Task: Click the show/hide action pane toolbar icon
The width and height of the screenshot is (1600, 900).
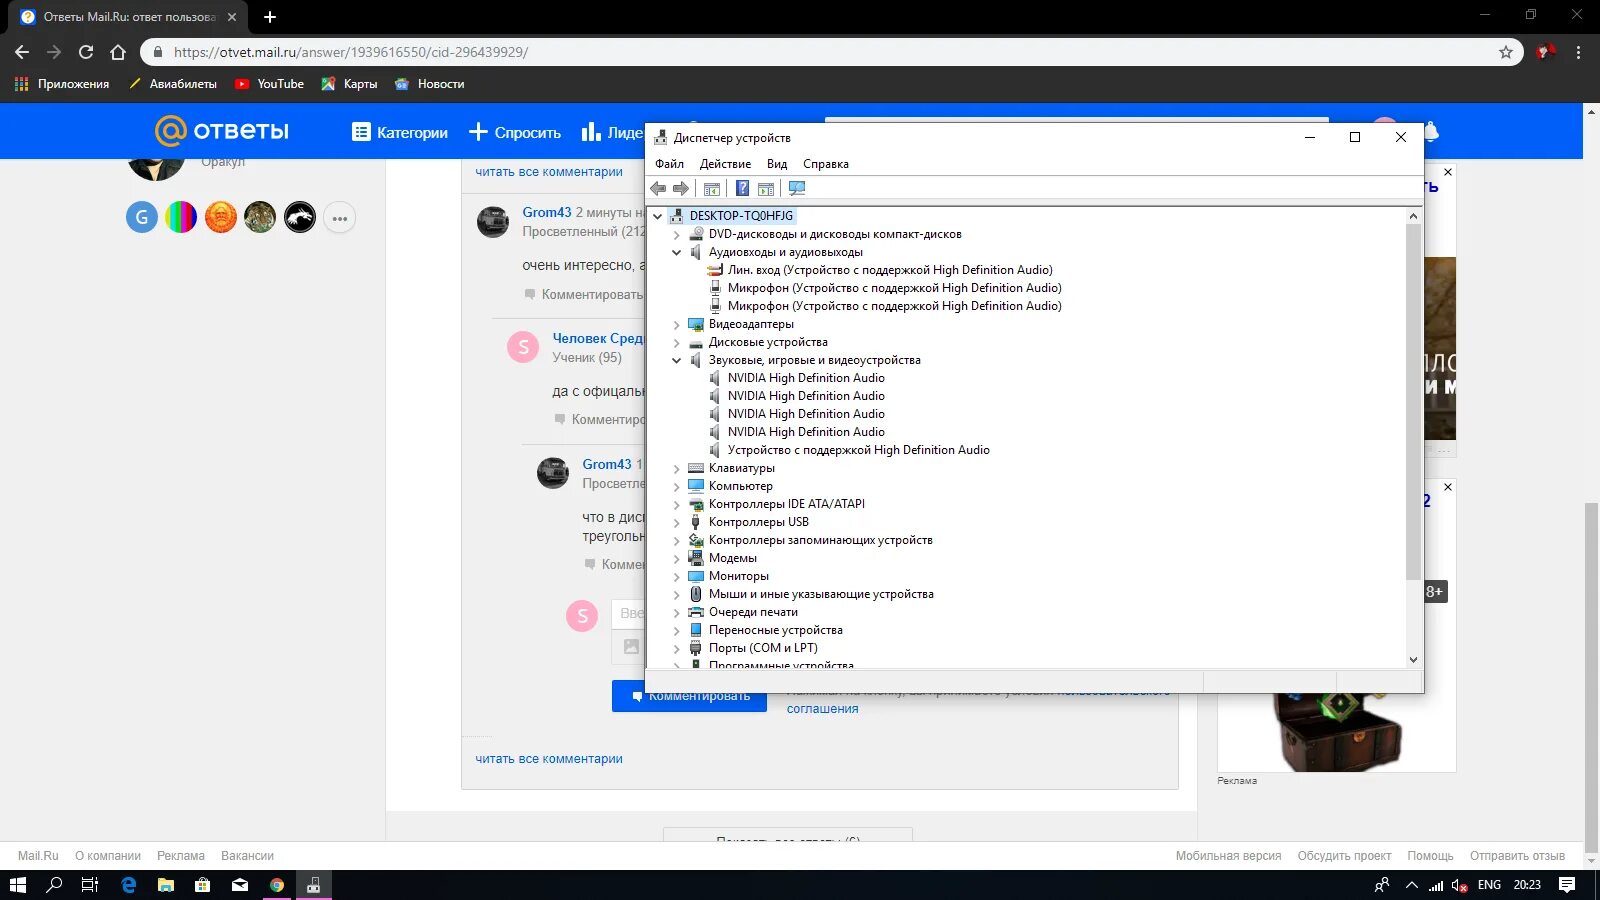Action: 766,189
